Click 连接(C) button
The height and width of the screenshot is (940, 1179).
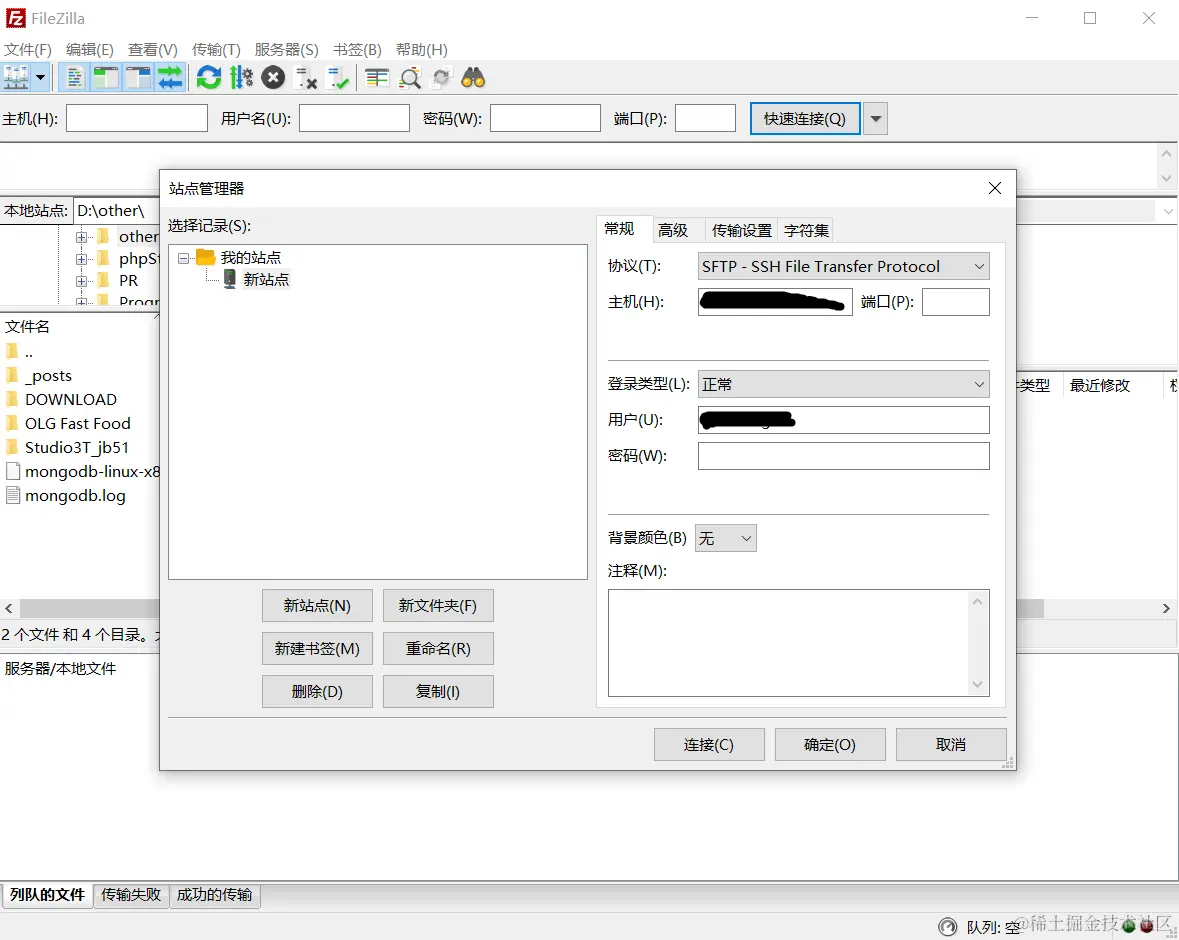coord(709,744)
